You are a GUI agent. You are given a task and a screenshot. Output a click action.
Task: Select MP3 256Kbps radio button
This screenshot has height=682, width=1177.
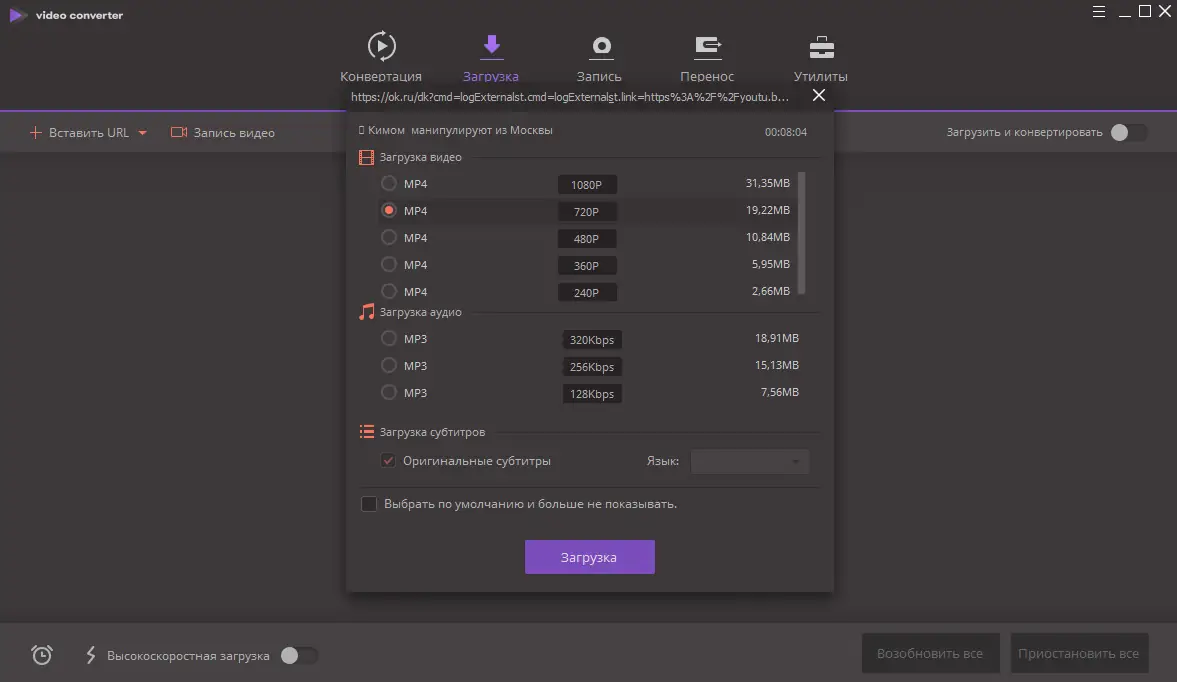pos(388,365)
